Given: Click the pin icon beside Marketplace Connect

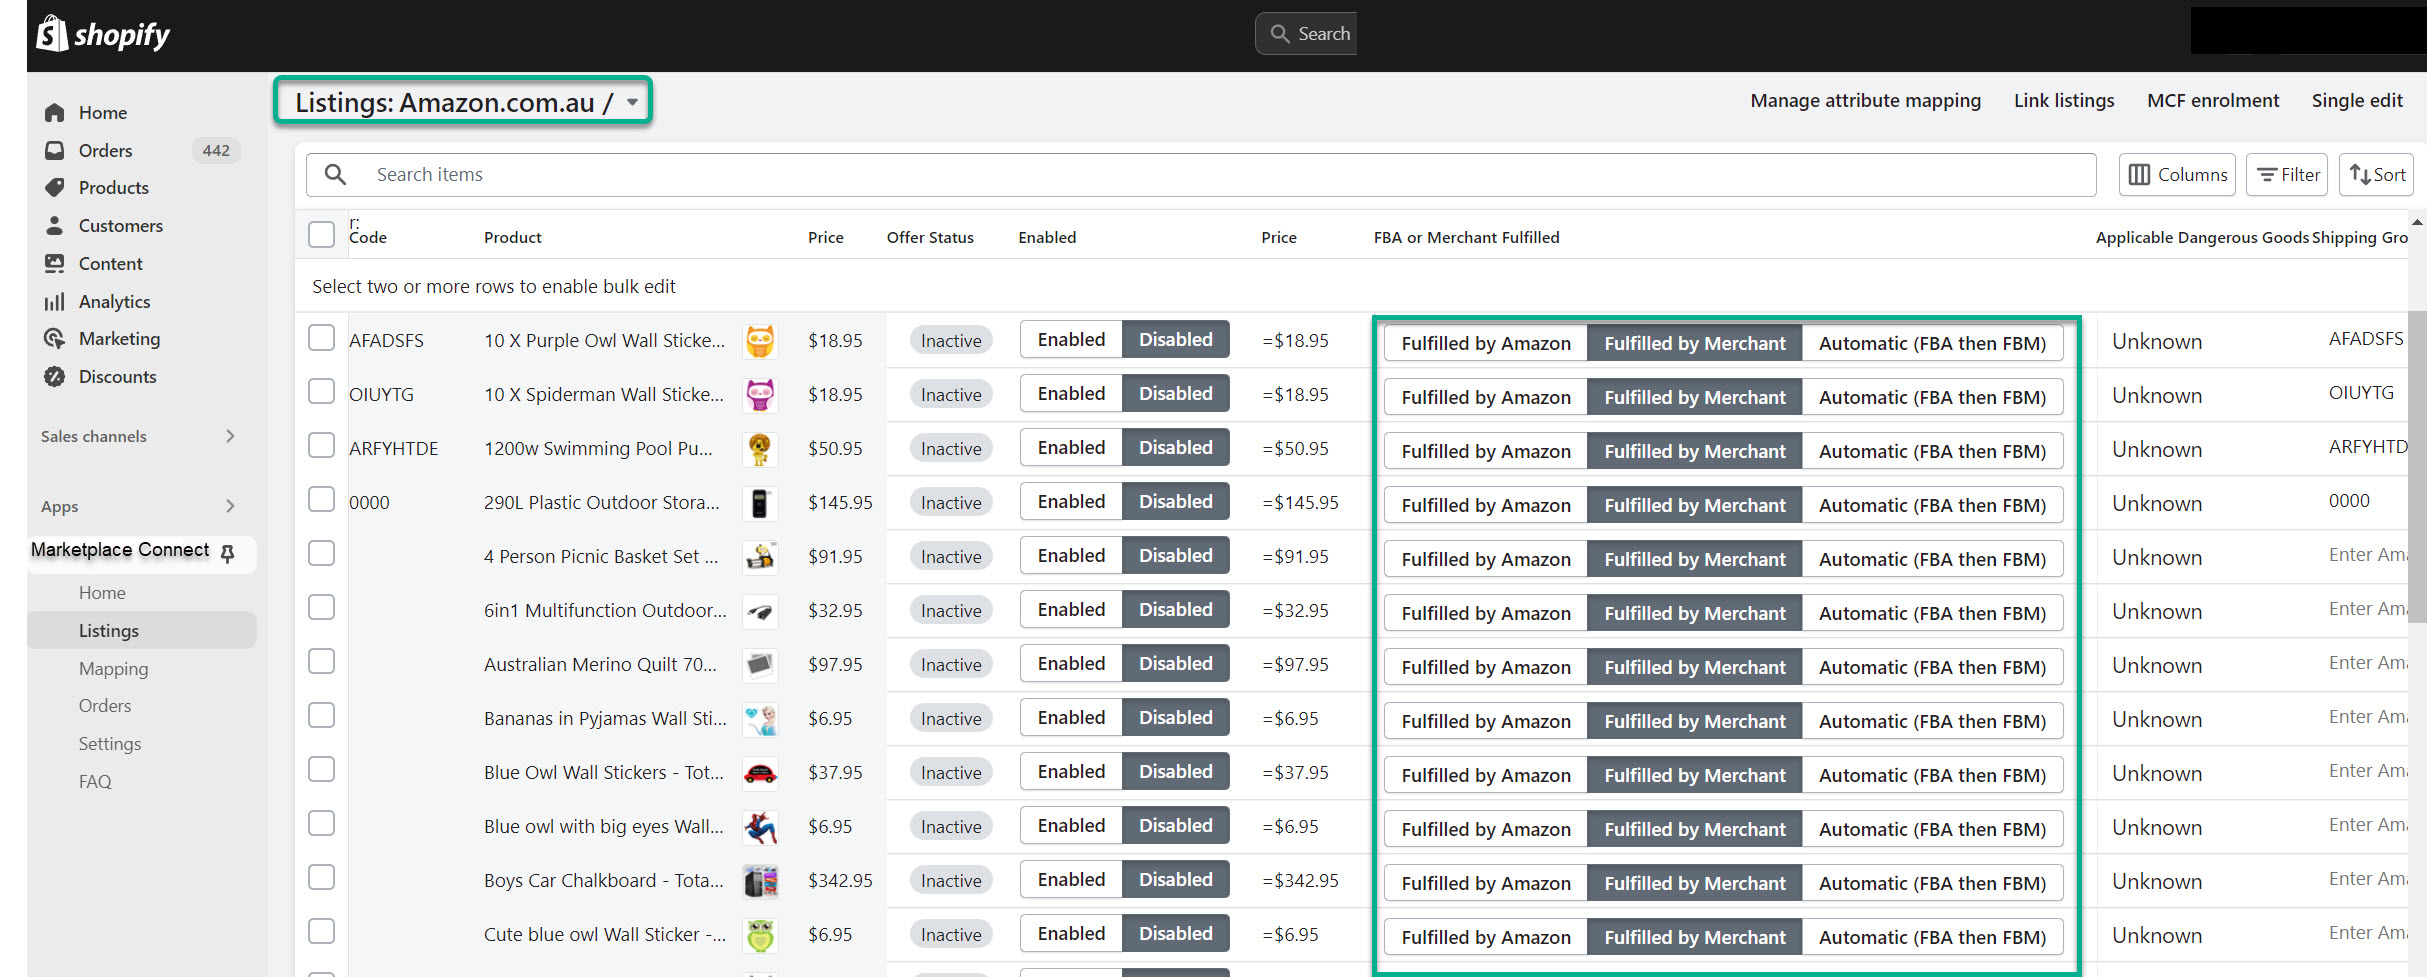Looking at the screenshot, I should 228,553.
